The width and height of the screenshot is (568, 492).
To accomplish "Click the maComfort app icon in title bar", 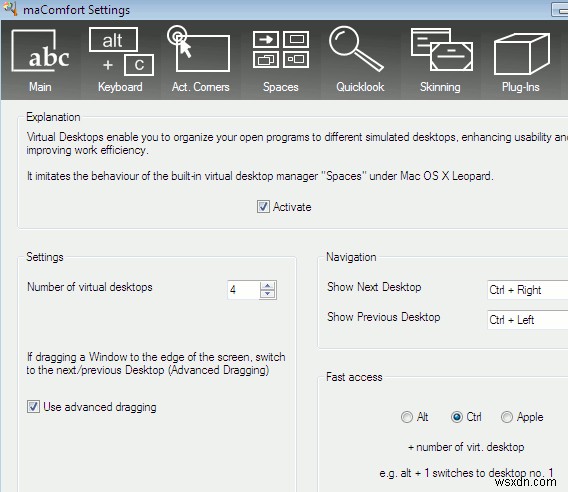I will [9, 9].
